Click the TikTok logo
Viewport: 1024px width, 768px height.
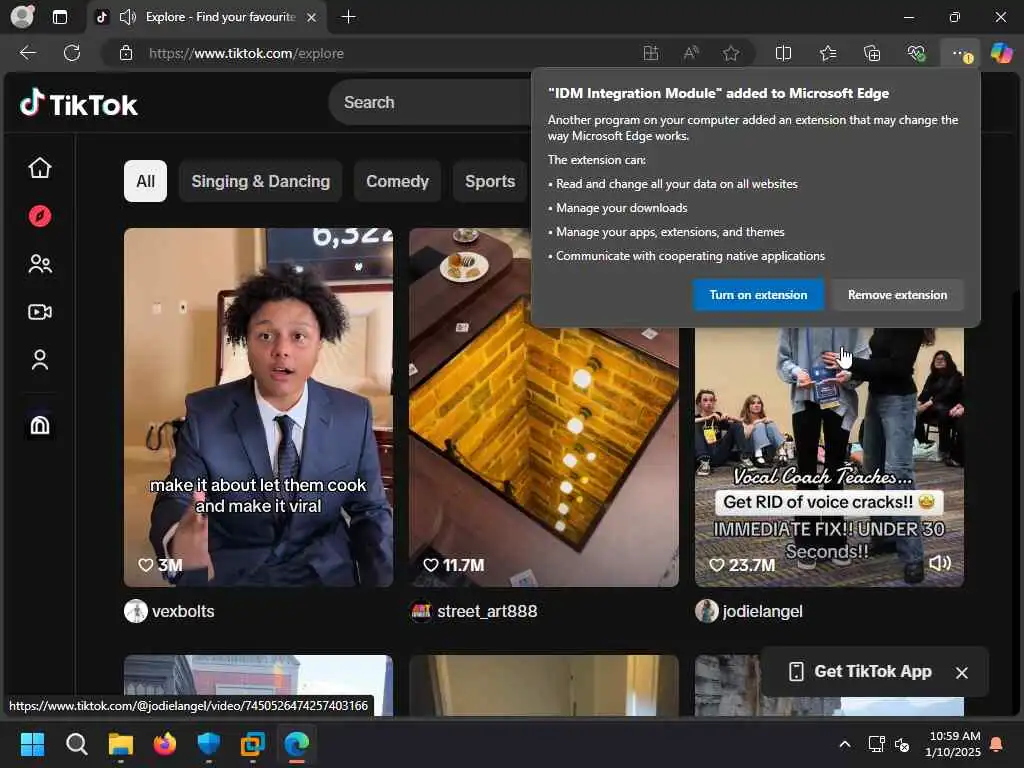[x=79, y=104]
